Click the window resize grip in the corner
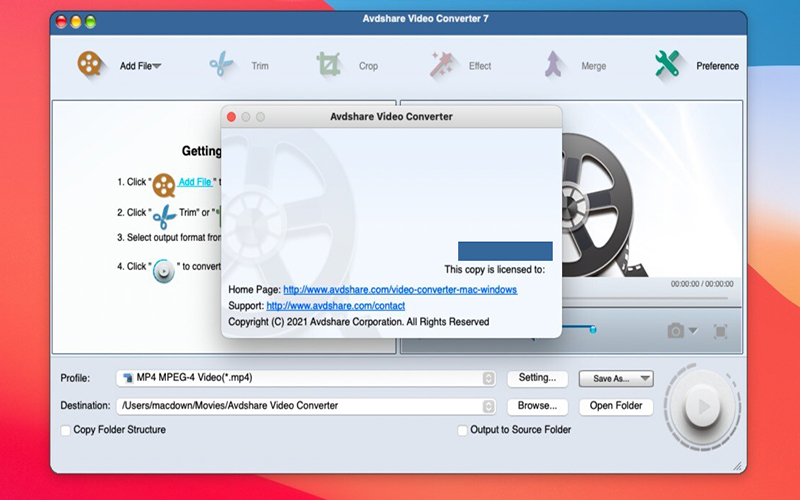Viewport: 800px width, 500px height. tap(738, 465)
